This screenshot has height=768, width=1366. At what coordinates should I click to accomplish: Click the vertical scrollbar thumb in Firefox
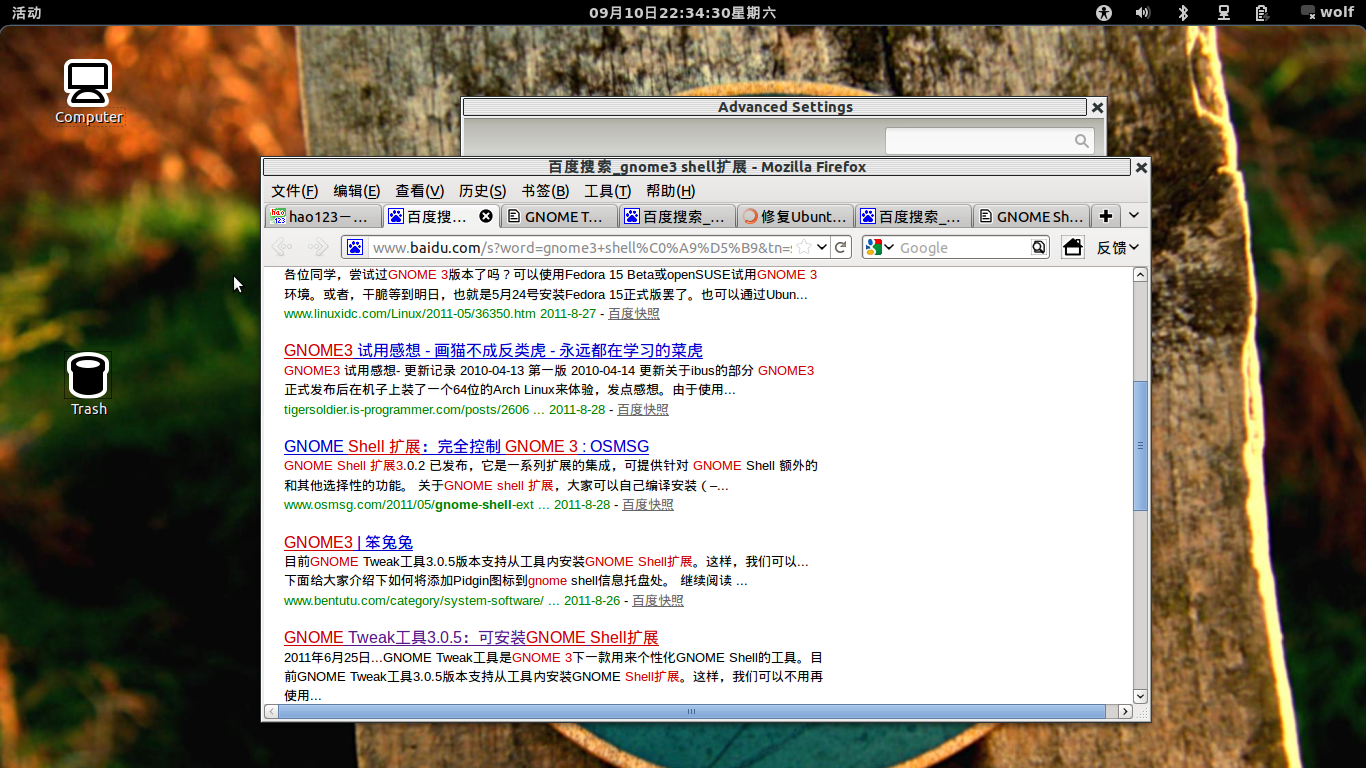[1140, 445]
